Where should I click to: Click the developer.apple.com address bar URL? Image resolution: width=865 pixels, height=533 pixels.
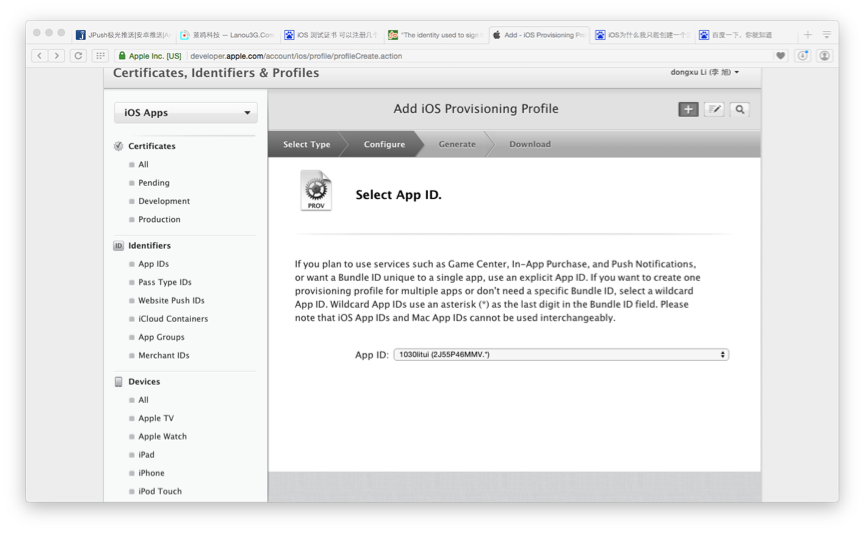pos(296,56)
